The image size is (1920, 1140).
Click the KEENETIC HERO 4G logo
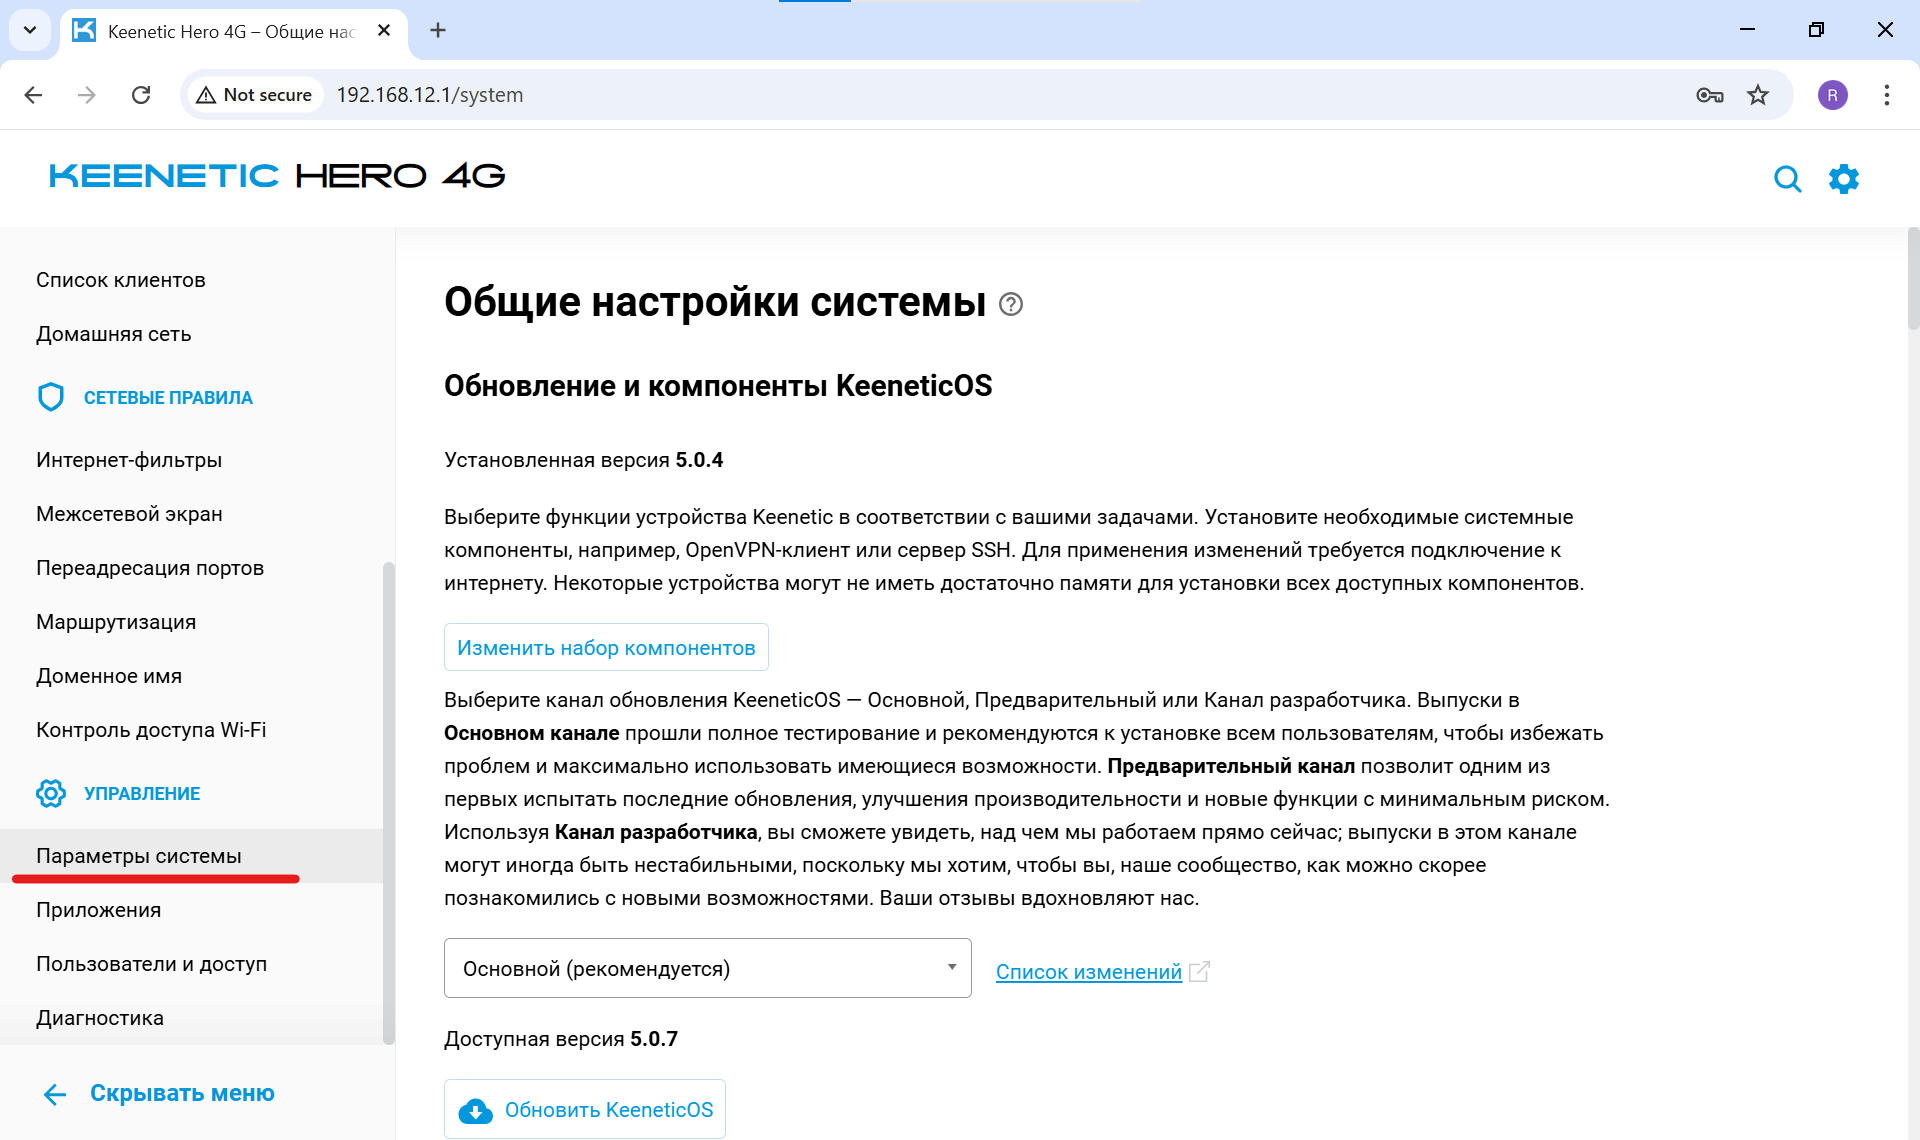[x=275, y=176]
